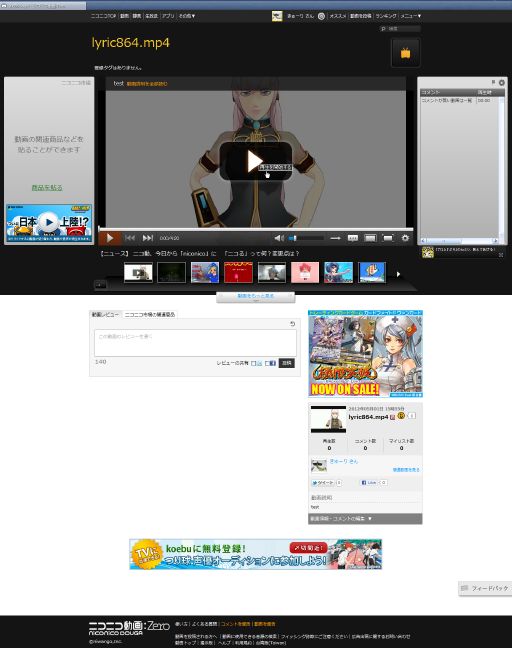Enable Facebook sharing checkbox for review
This screenshot has height=648, width=512.
(x=267, y=363)
